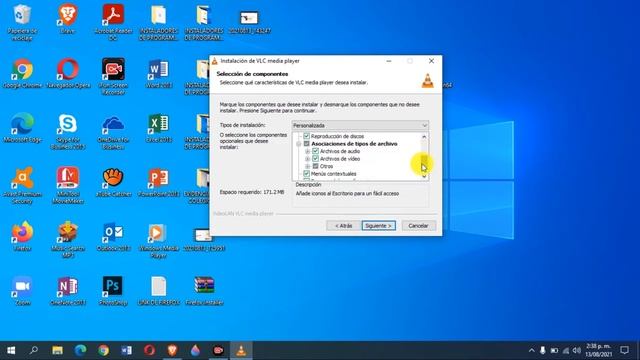This screenshot has width=640, height=360.
Task: Click the component list scrollbar thumb
Action: pyautogui.click(x=424, y=162)
